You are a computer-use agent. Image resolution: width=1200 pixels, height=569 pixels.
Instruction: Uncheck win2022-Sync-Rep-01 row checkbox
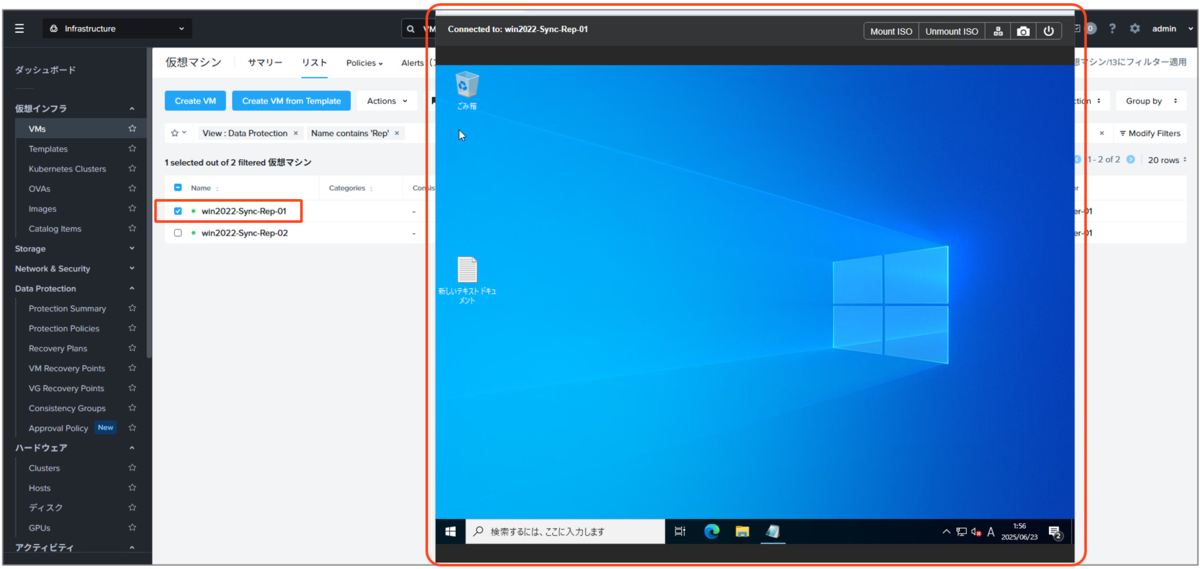[x=178, y=211]
